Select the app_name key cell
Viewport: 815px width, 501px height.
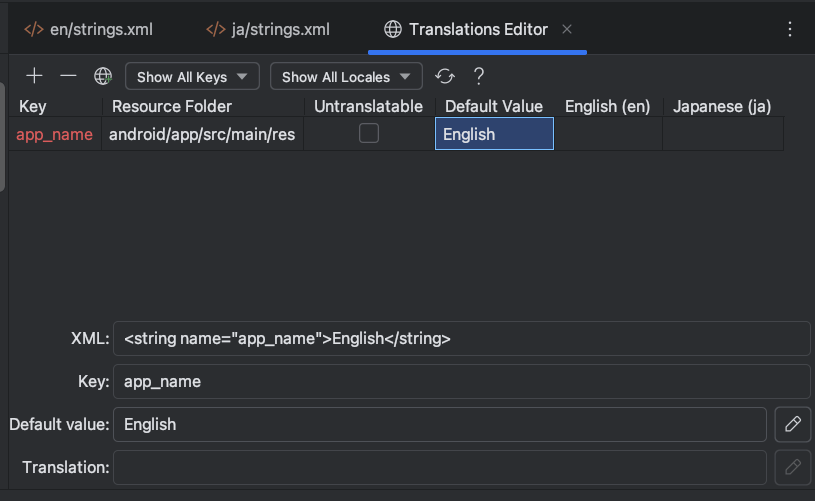pos(55,134)
